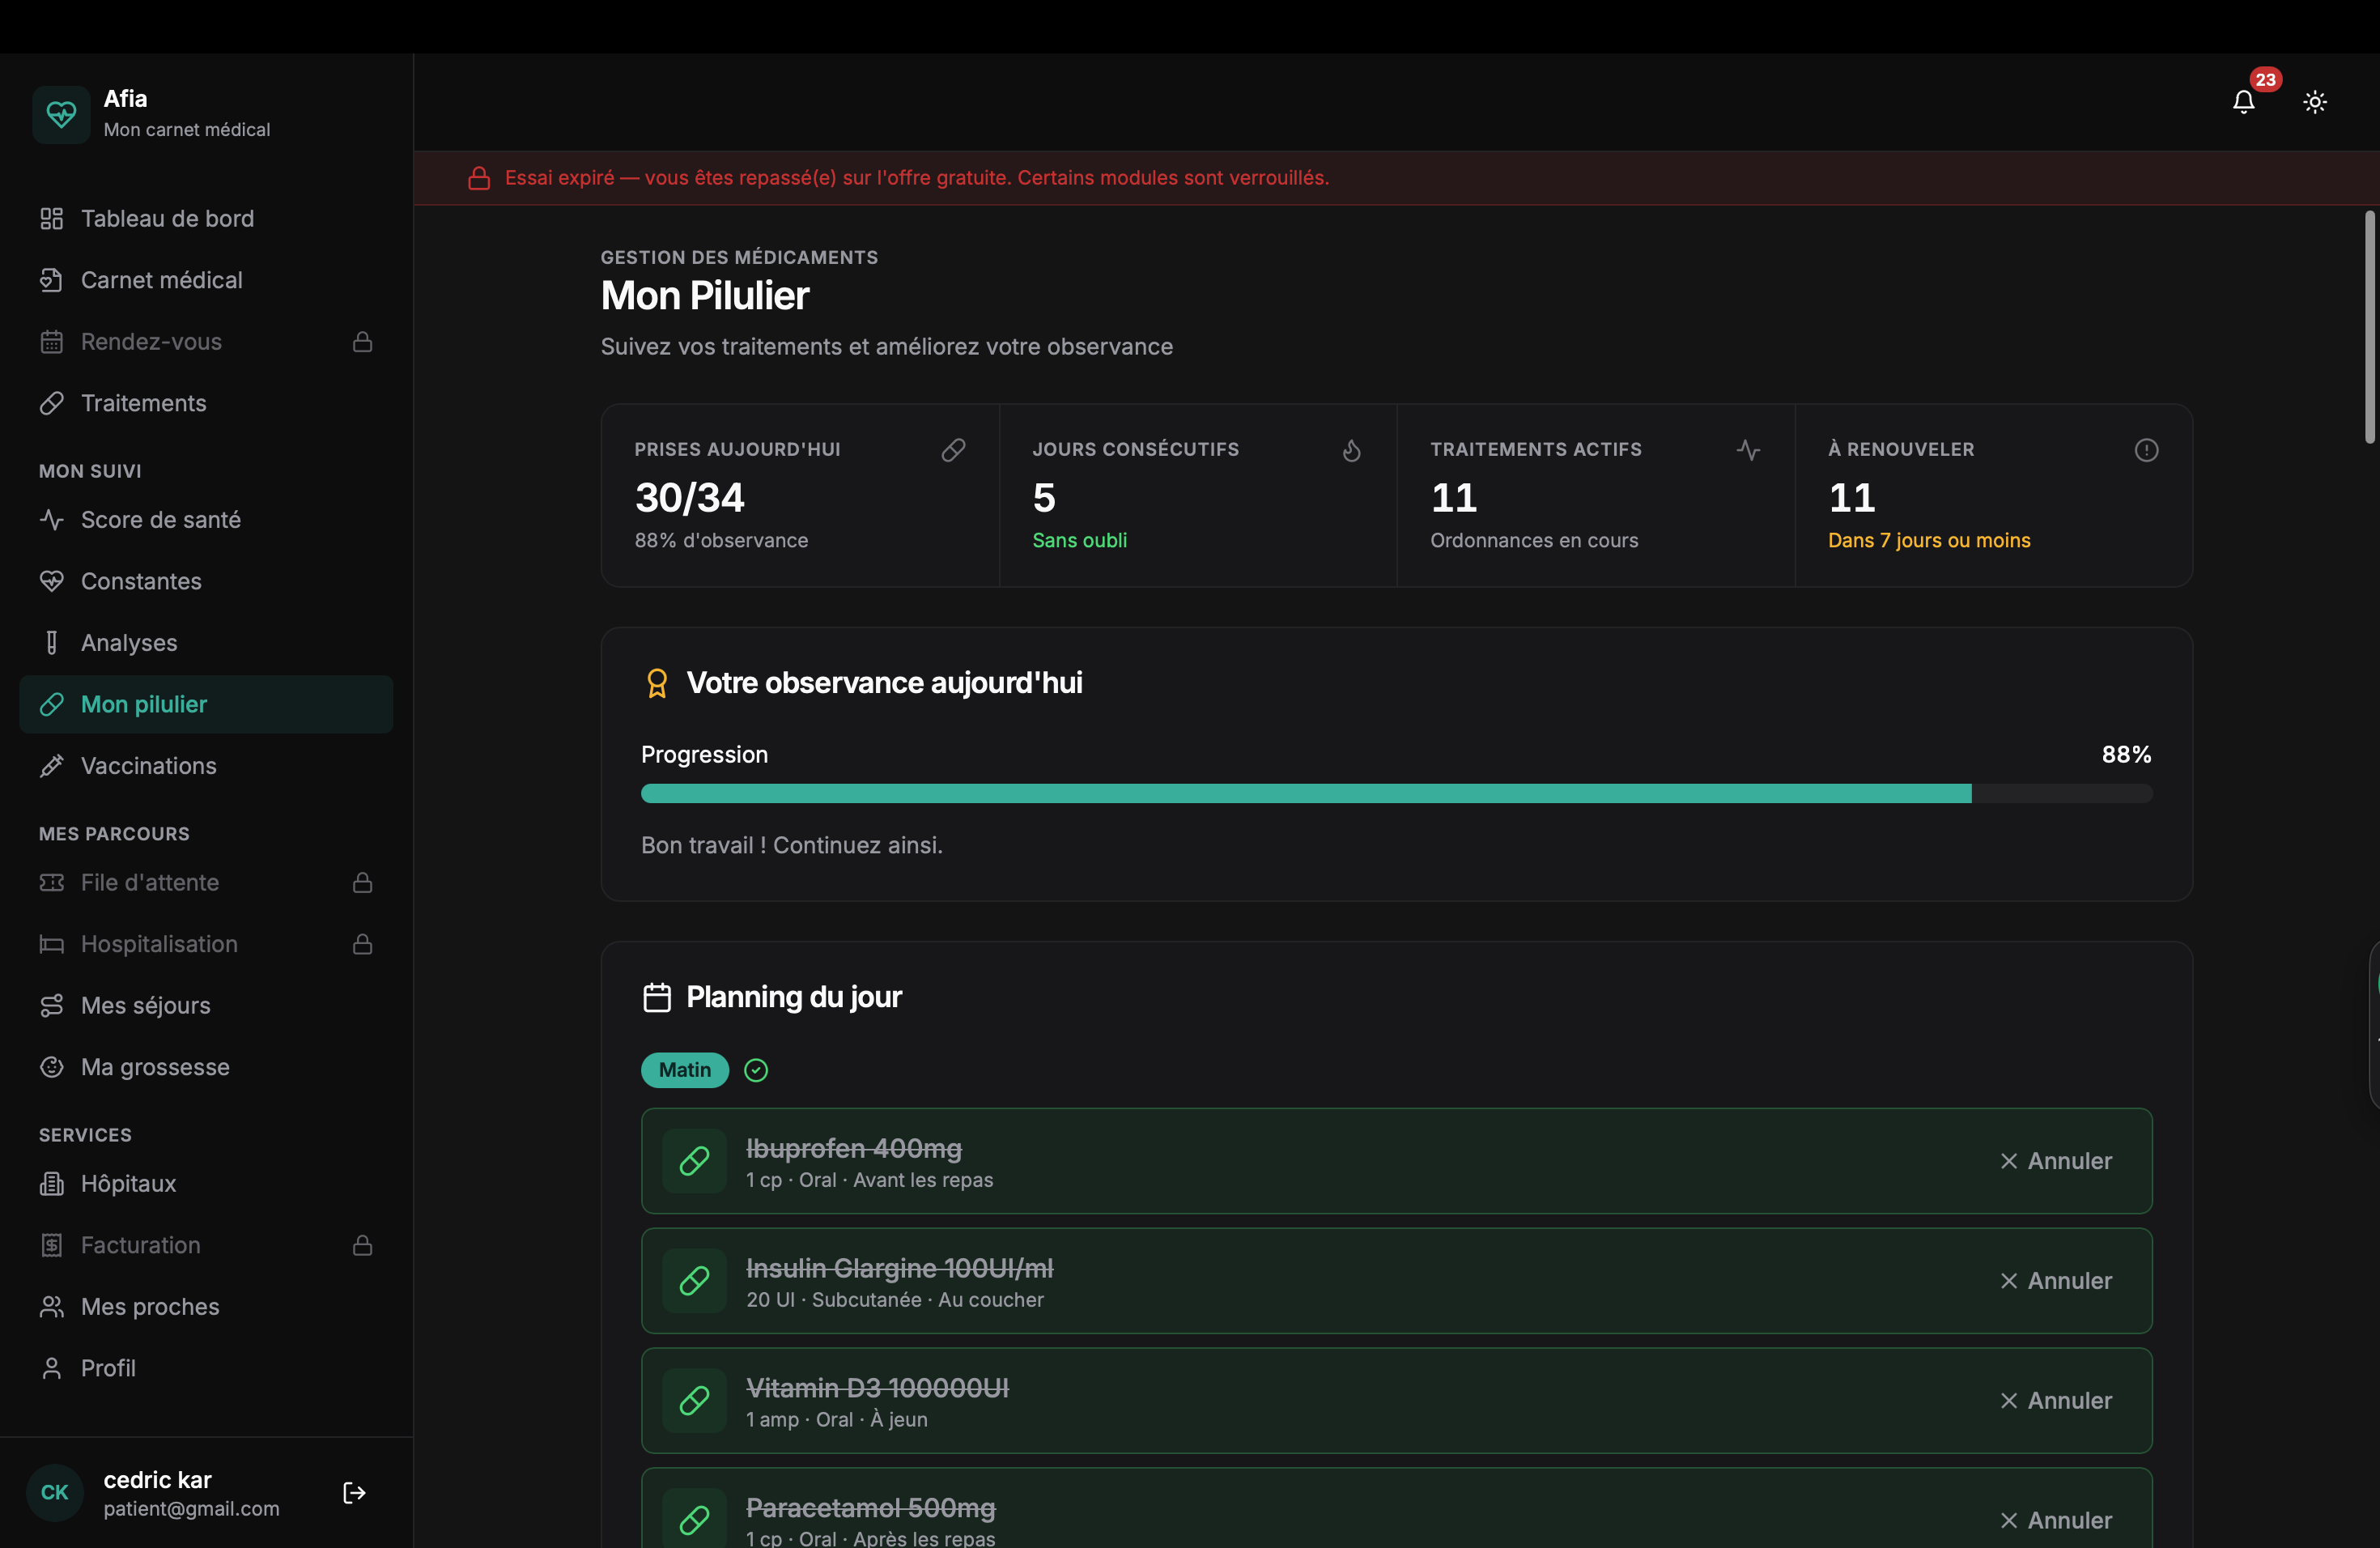Click the pill icon in Prises aujourd'hui card
Image resolution: width=2380 pixels, height=1548 pixels.
click(x=953, y=450)
